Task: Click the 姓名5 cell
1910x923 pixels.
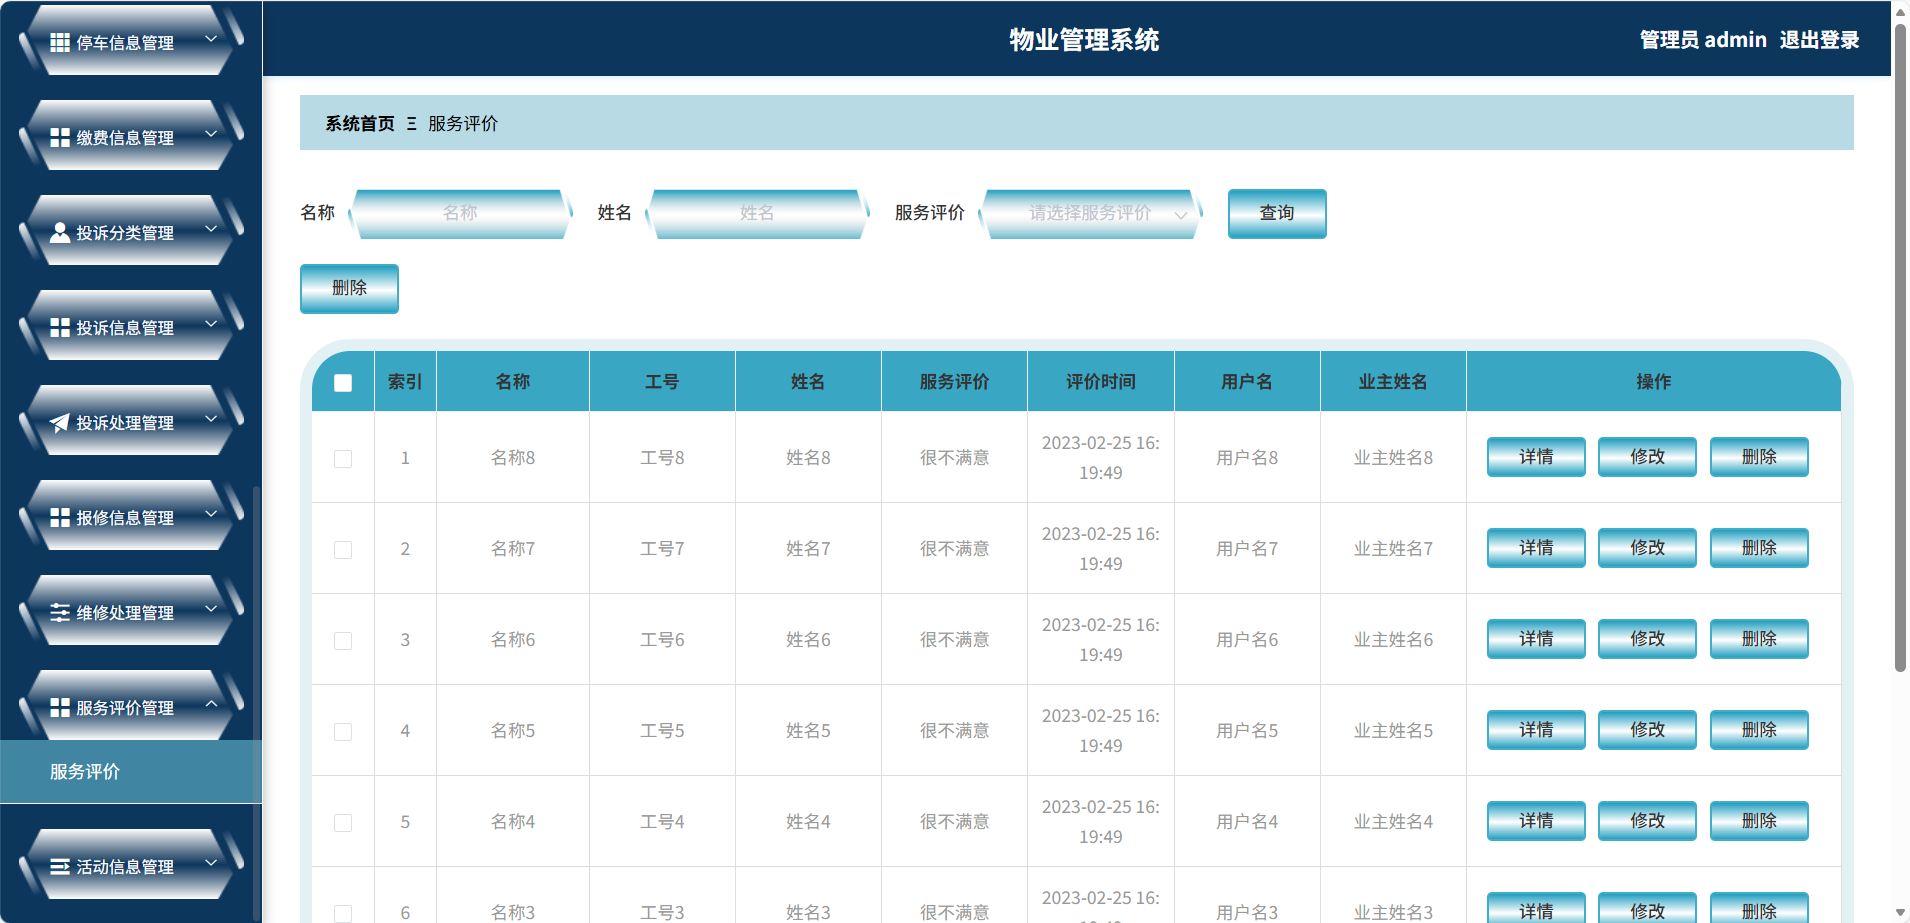Action: click(808, 731)
